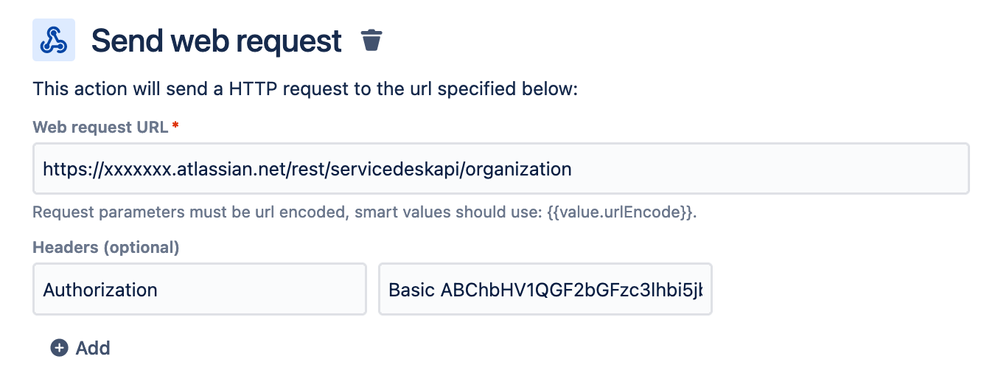Click the Send web request webhook icon
Screen dimensions: 998x379
pyautogui.click(x=53, y=39)
